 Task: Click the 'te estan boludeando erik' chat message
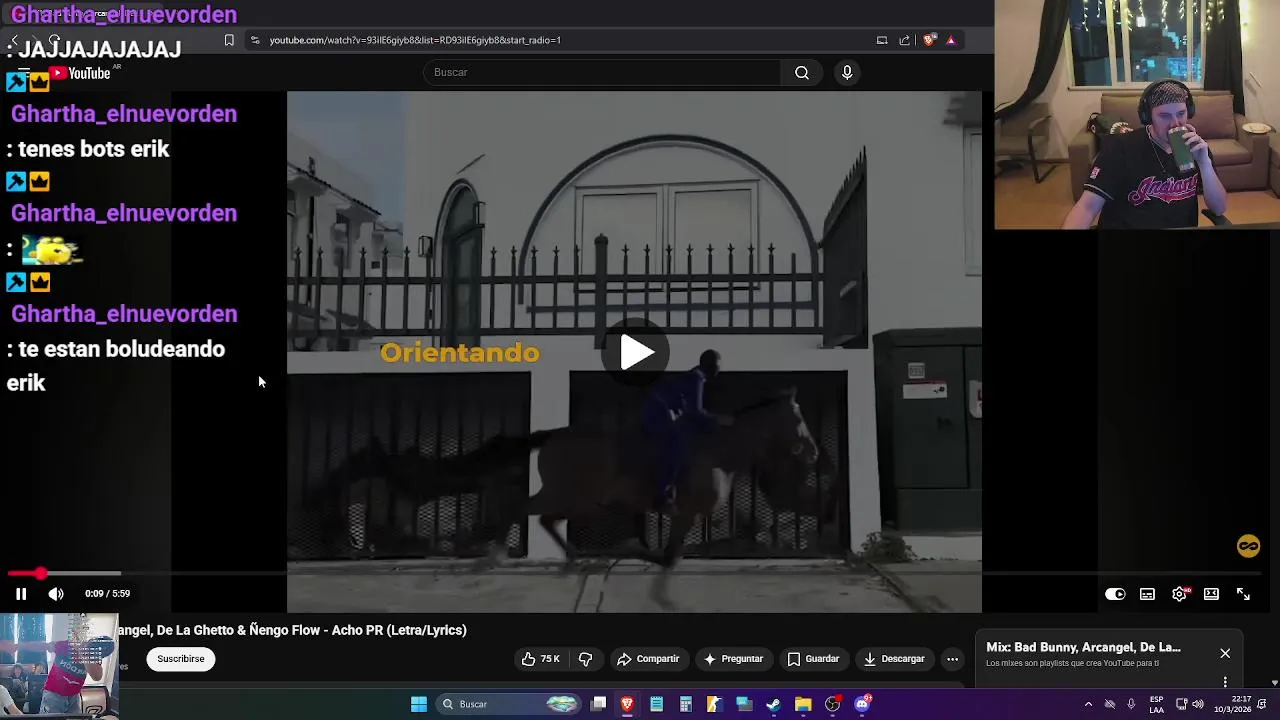(116, 366)
